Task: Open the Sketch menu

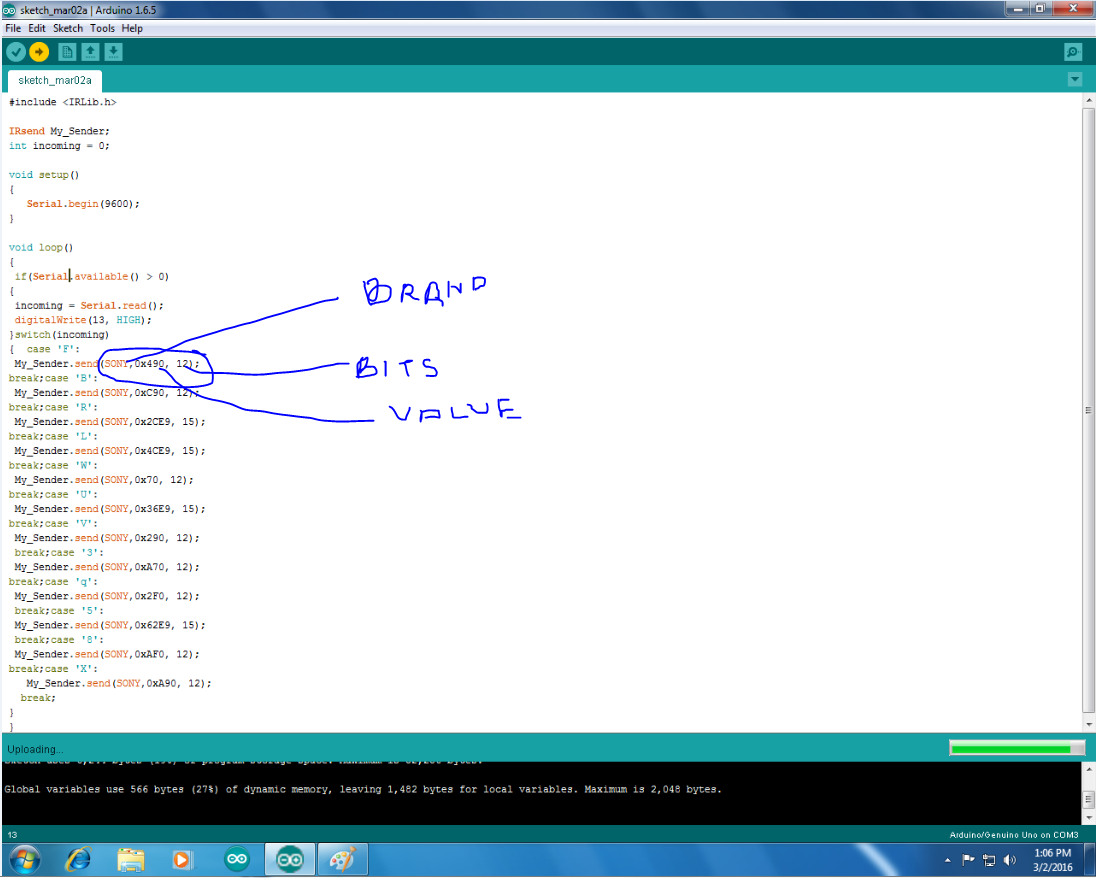Action: pos(68,29)
